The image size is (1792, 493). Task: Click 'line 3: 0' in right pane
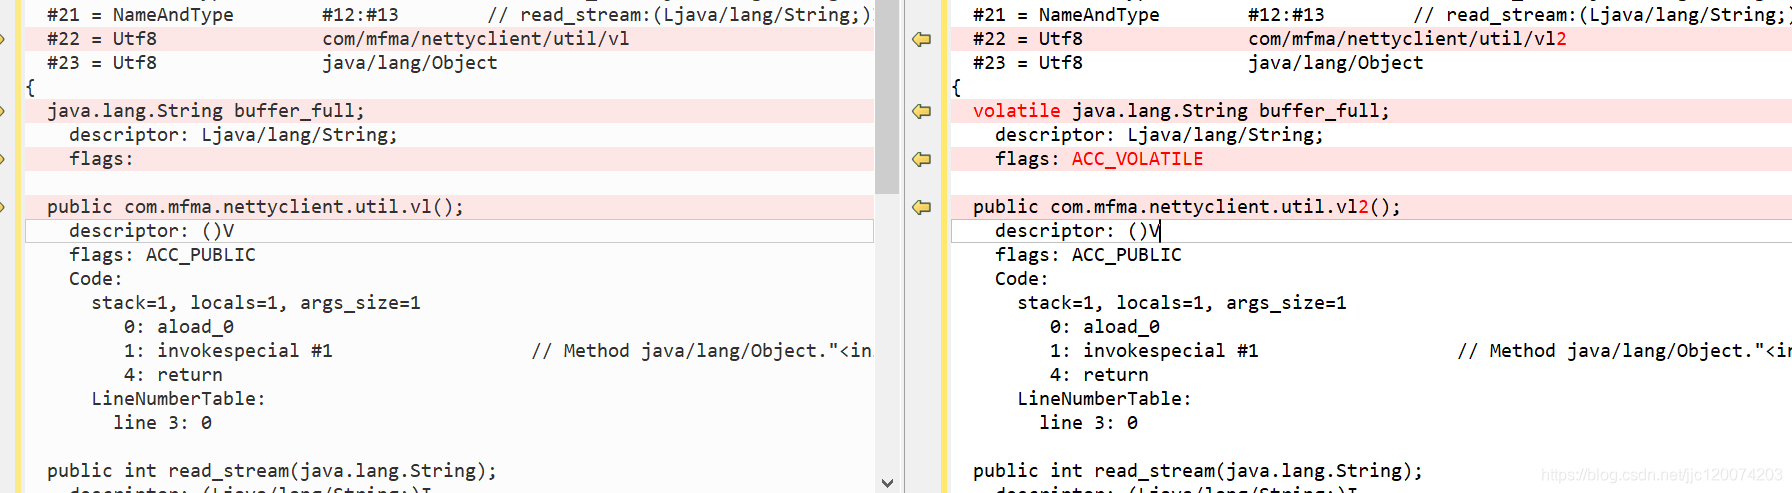pos(1088,423)
